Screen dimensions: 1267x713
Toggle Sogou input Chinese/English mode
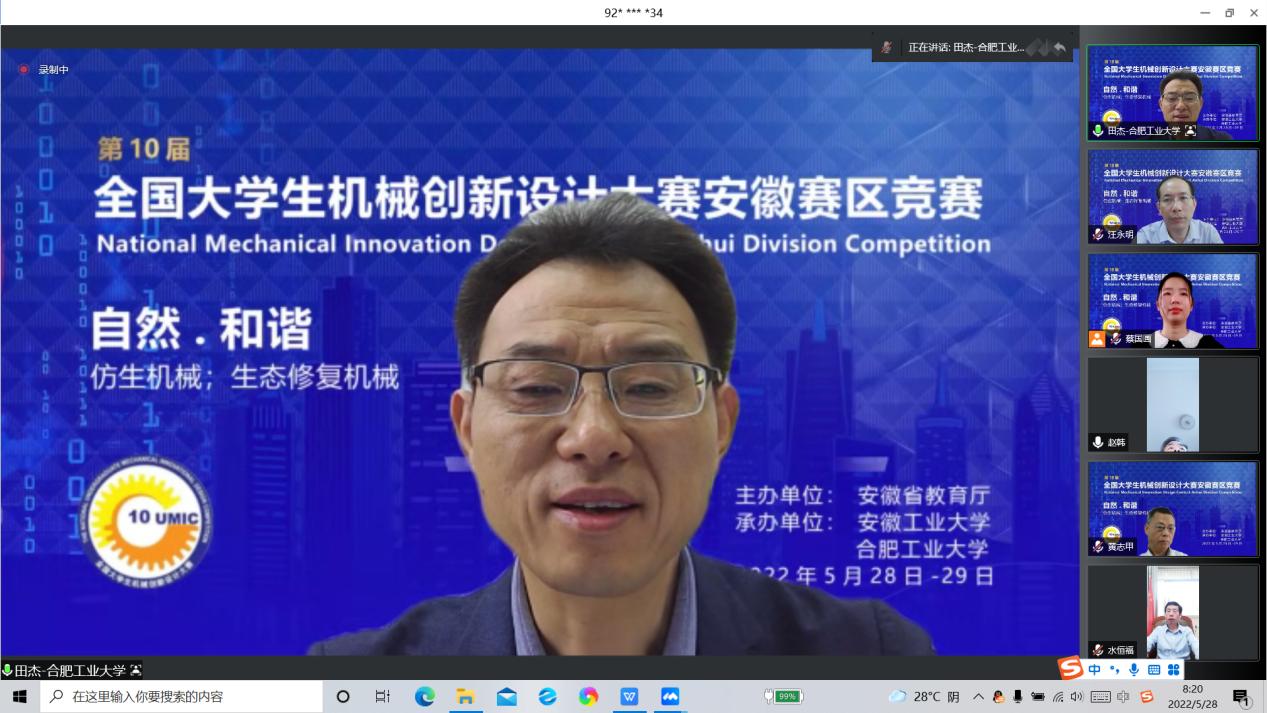(x=1095, y=670)
